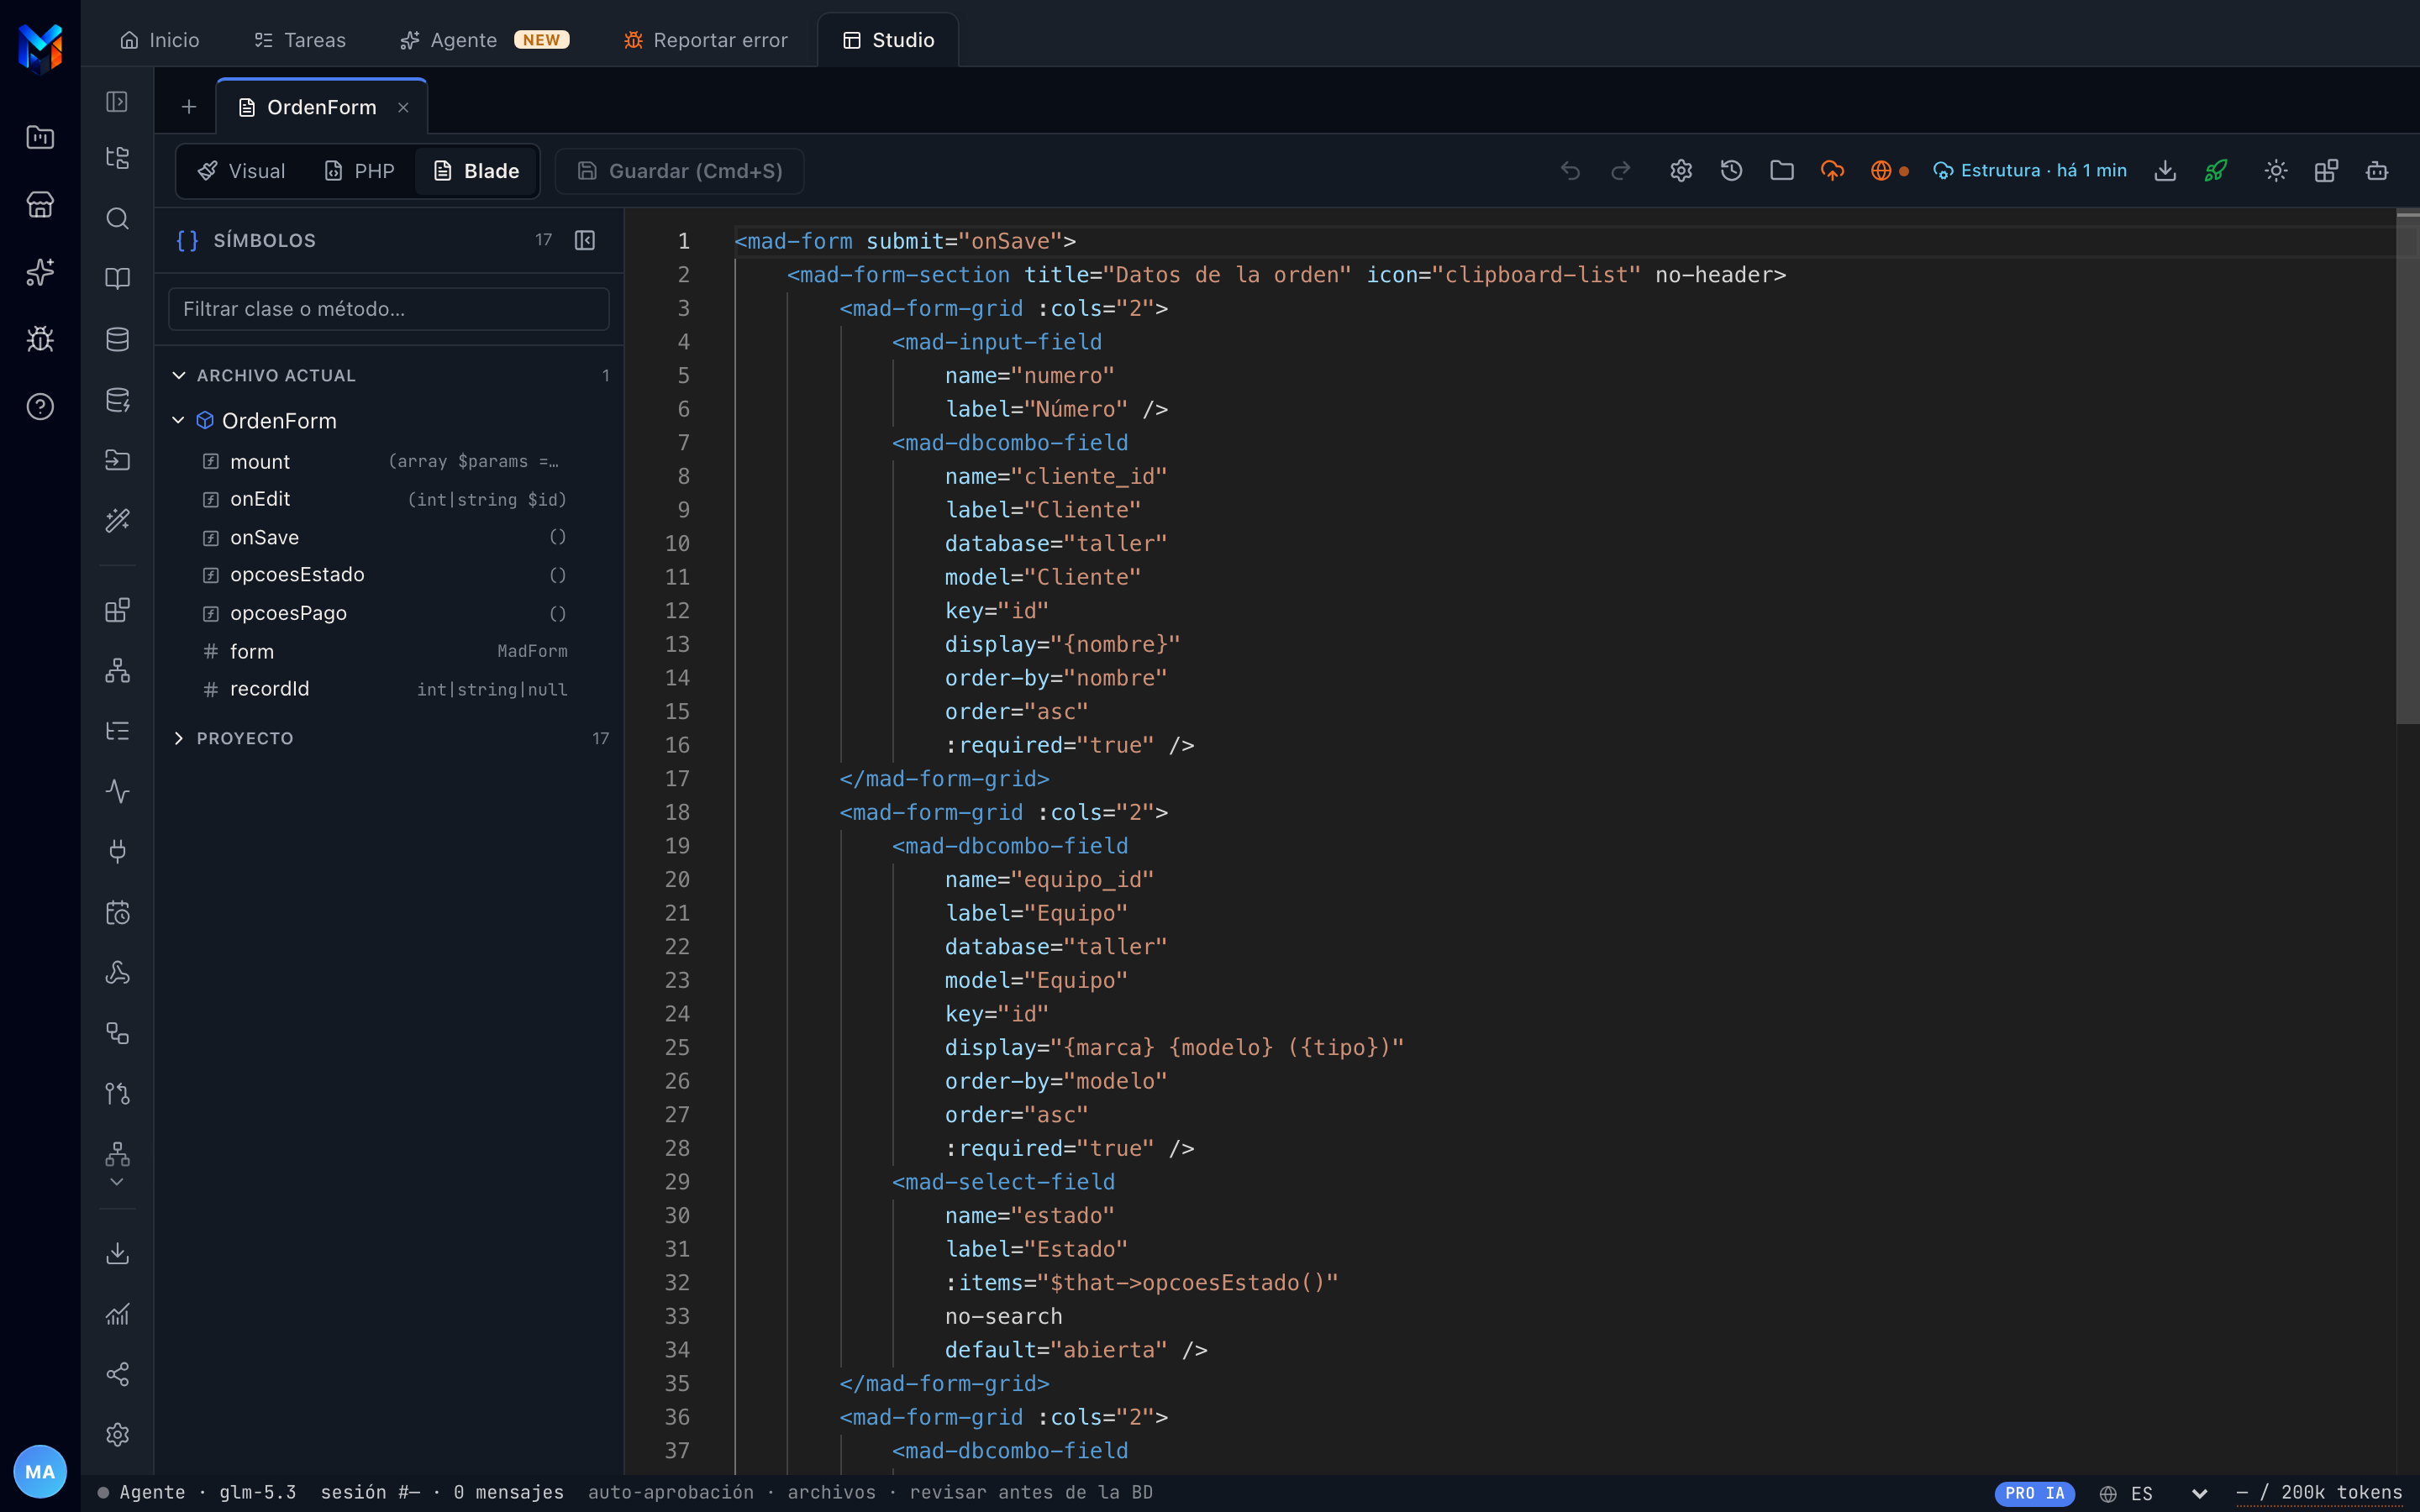Image resolution: width=2420 pixels, height=1512 pixels.
Task: Click the search magnifier sidebar icon
Action: click(x=118, y=219)
